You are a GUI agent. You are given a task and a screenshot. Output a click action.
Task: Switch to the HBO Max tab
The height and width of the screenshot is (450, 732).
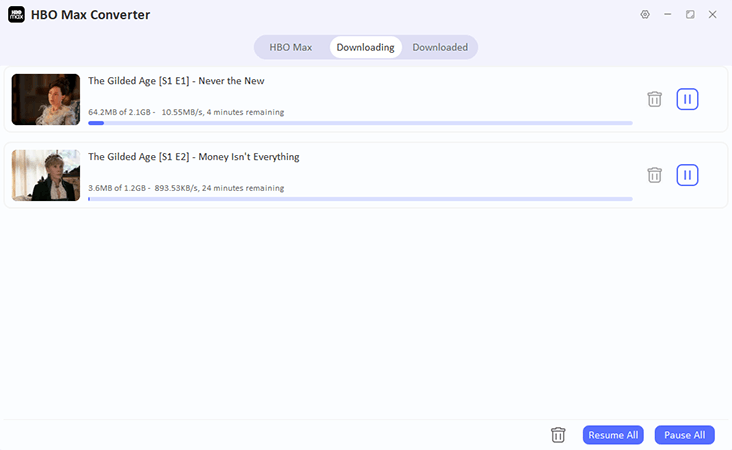click(290, 47)
